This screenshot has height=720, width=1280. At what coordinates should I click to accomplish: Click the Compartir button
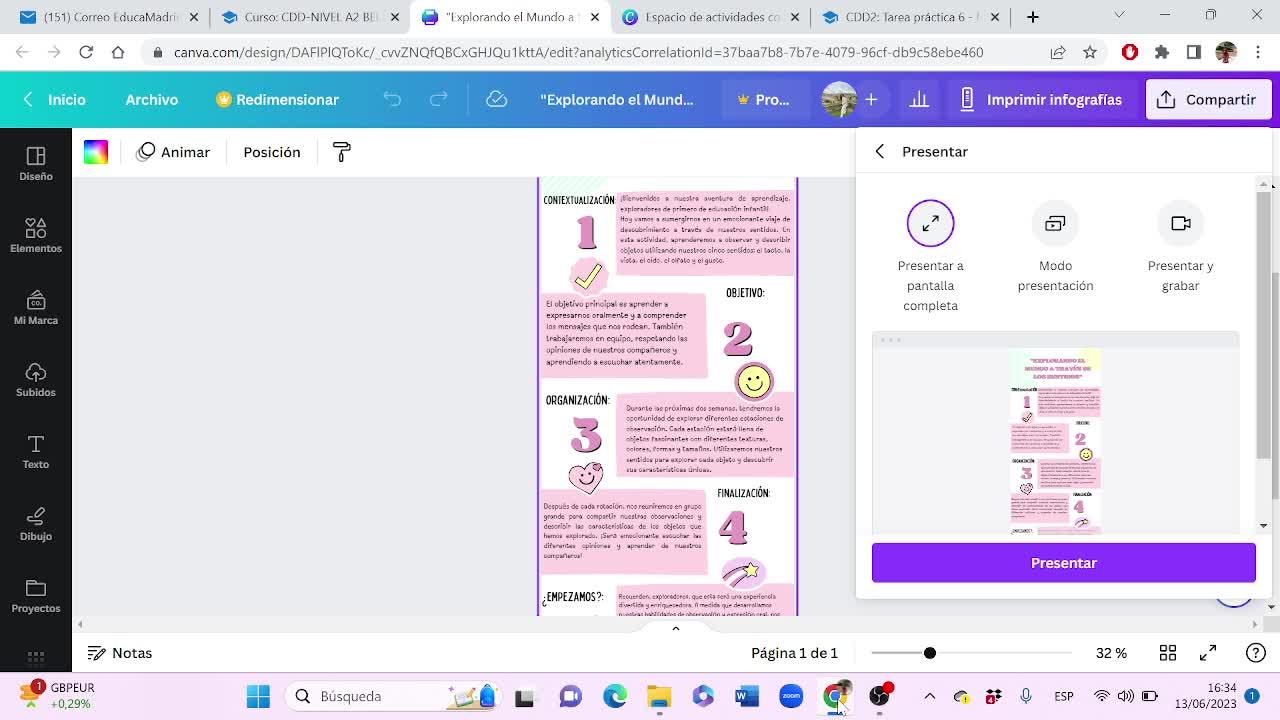pyautogui.click(x=1207, y=99)
